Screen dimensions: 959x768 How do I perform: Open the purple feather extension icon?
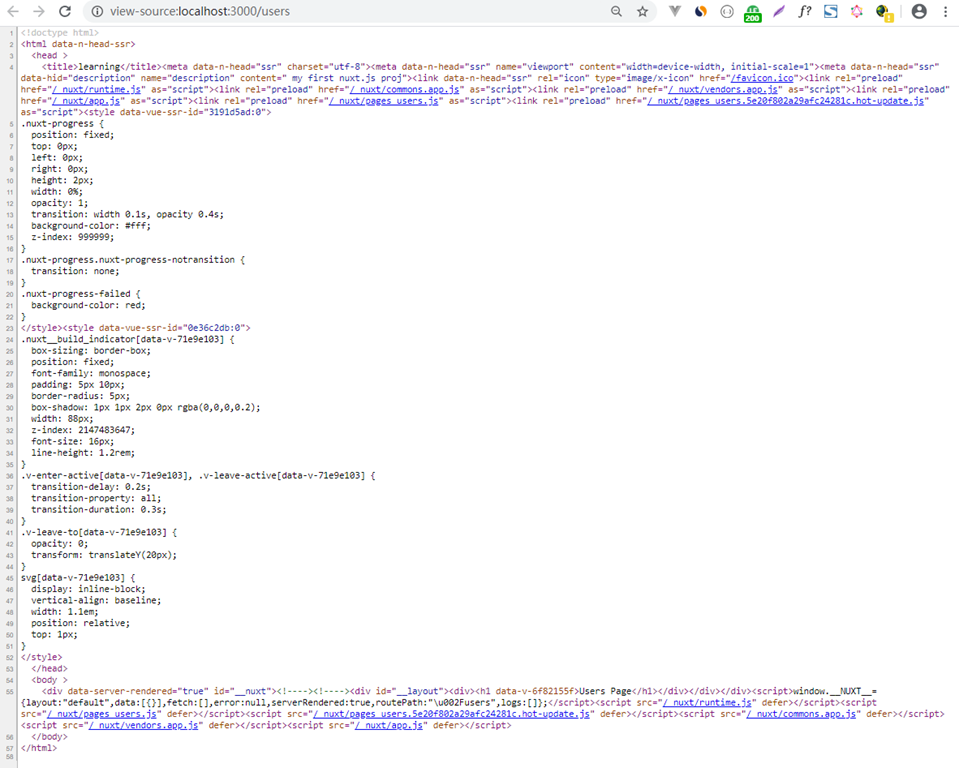[779, 11]
